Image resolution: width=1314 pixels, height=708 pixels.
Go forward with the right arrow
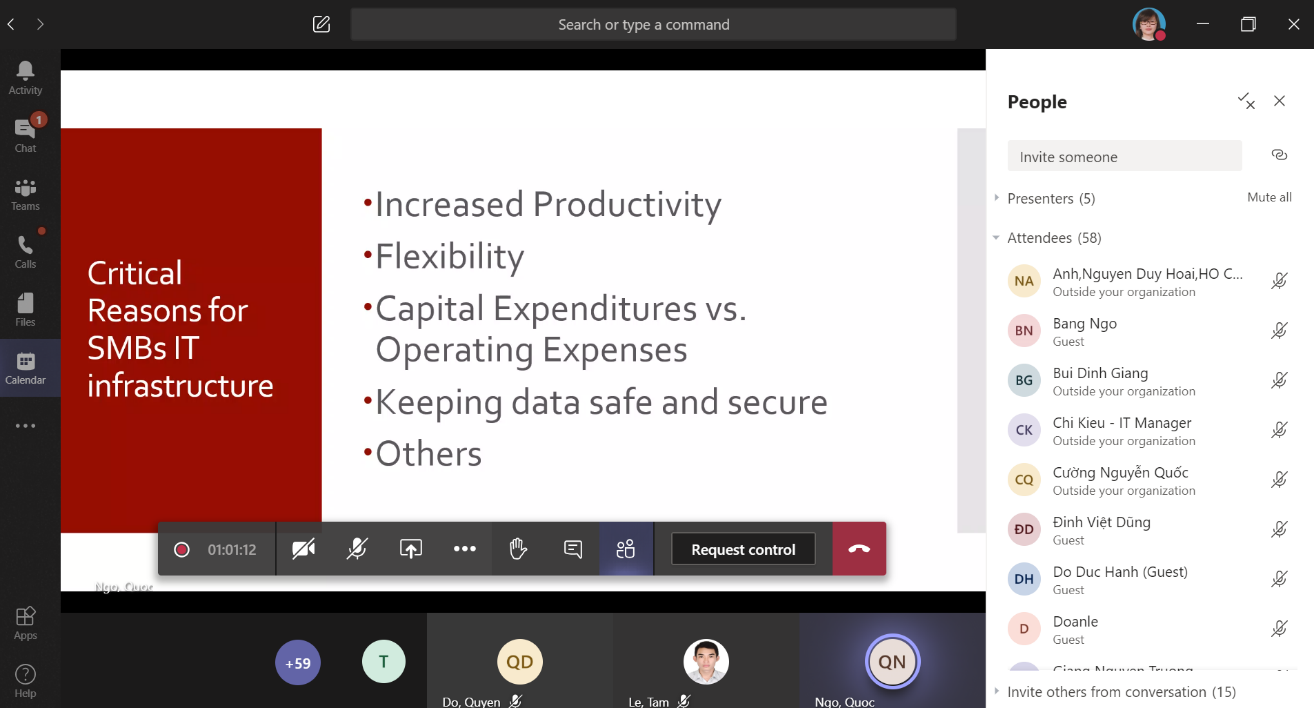coord(40,24)
